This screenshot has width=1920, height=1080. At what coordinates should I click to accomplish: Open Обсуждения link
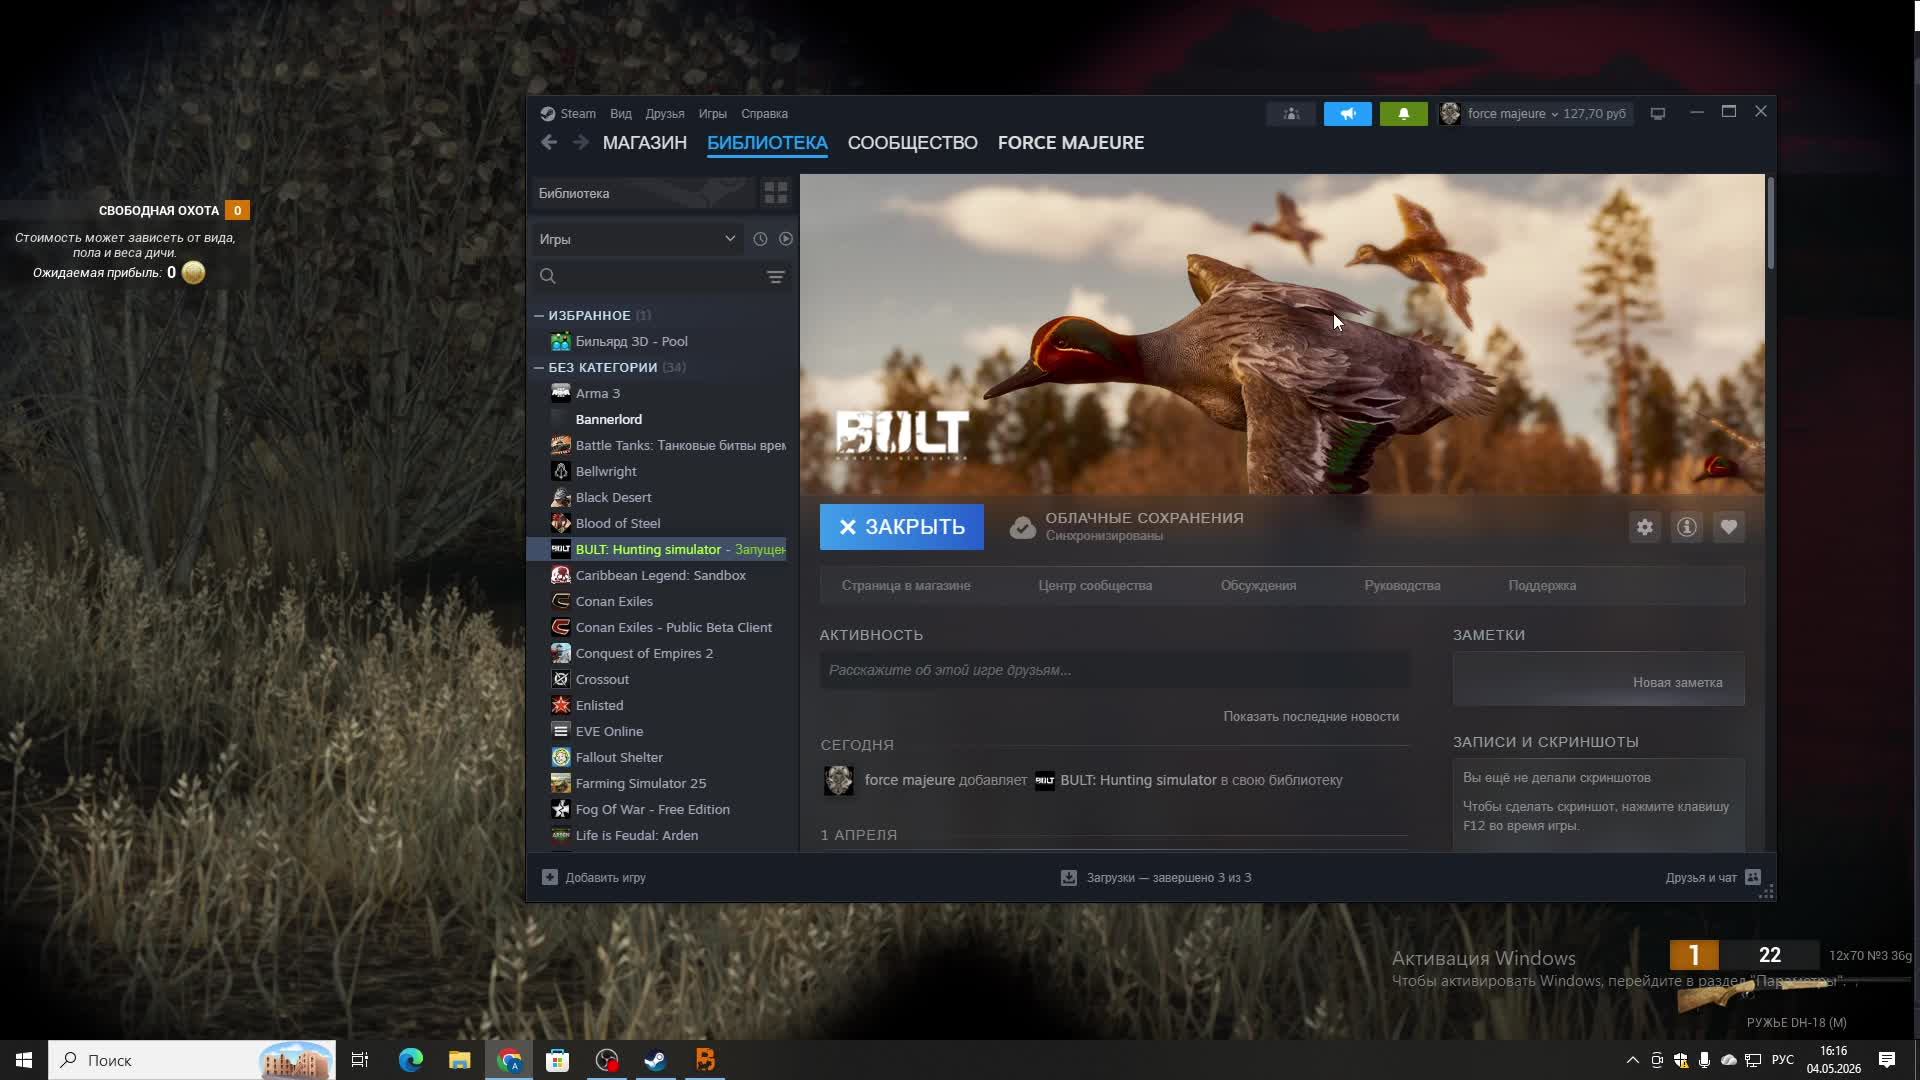pos(1258,586)
